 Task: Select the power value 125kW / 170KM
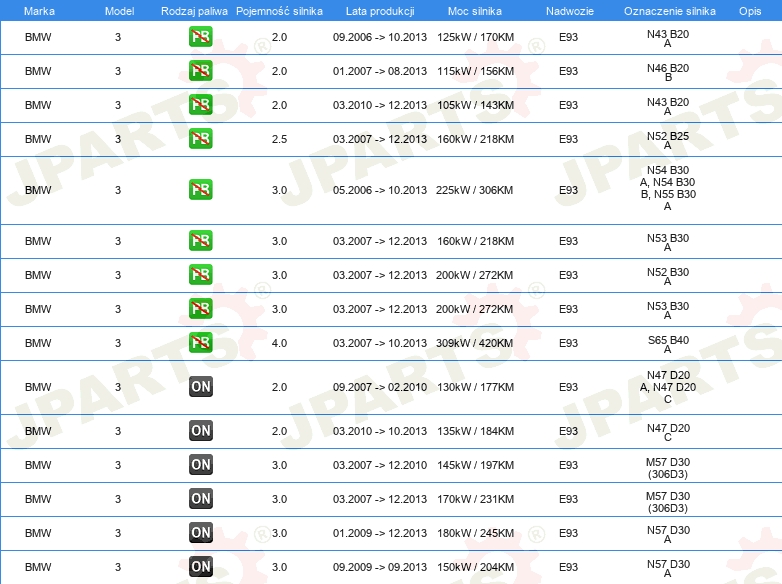click(x=475, y=37)
